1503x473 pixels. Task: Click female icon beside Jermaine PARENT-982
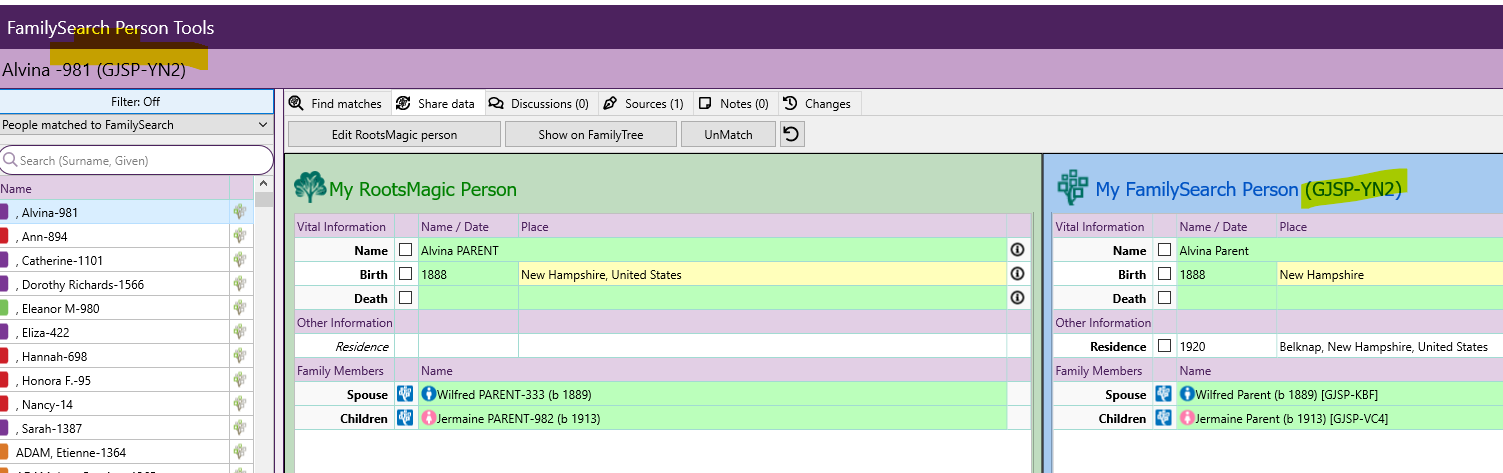(429, 418)
